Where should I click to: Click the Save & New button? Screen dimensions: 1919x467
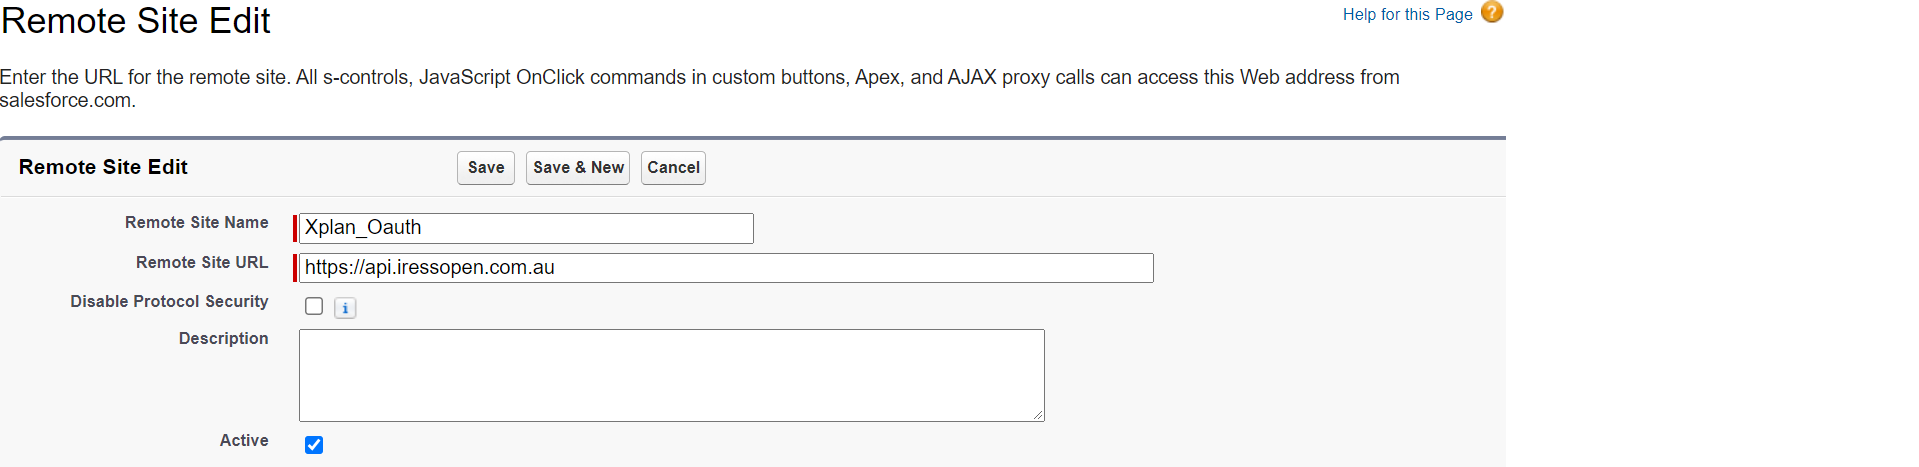[x=578, y=168]
